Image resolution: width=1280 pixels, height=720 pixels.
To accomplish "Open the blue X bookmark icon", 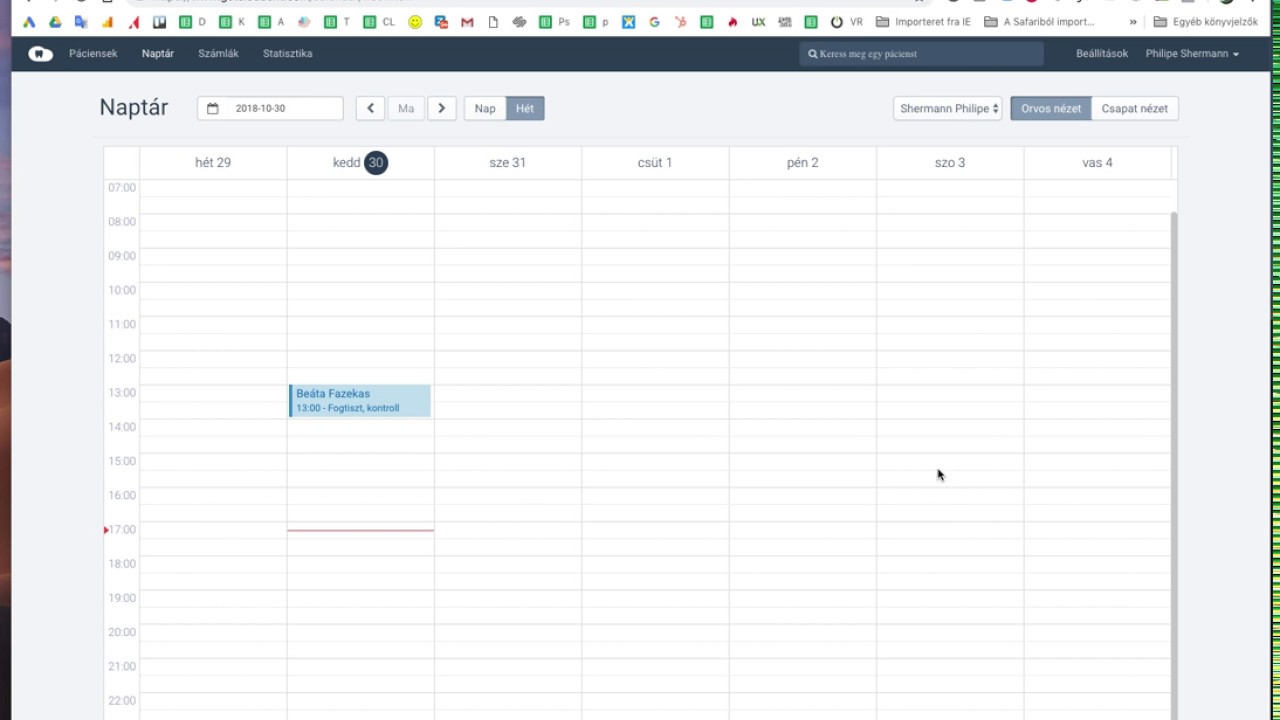I will tap(629, 22).
